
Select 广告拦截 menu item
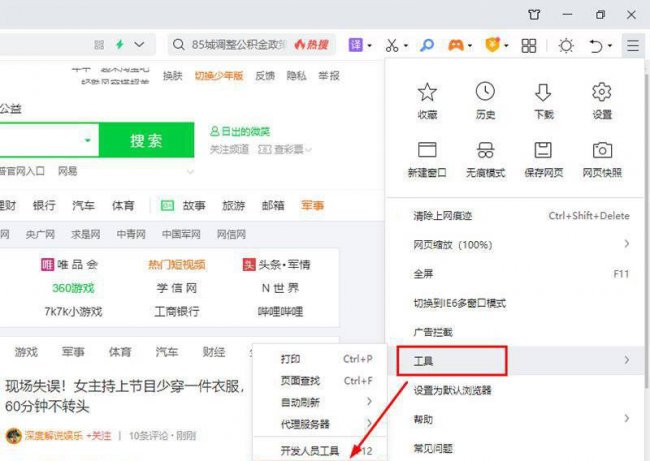(x=515, y=332)
